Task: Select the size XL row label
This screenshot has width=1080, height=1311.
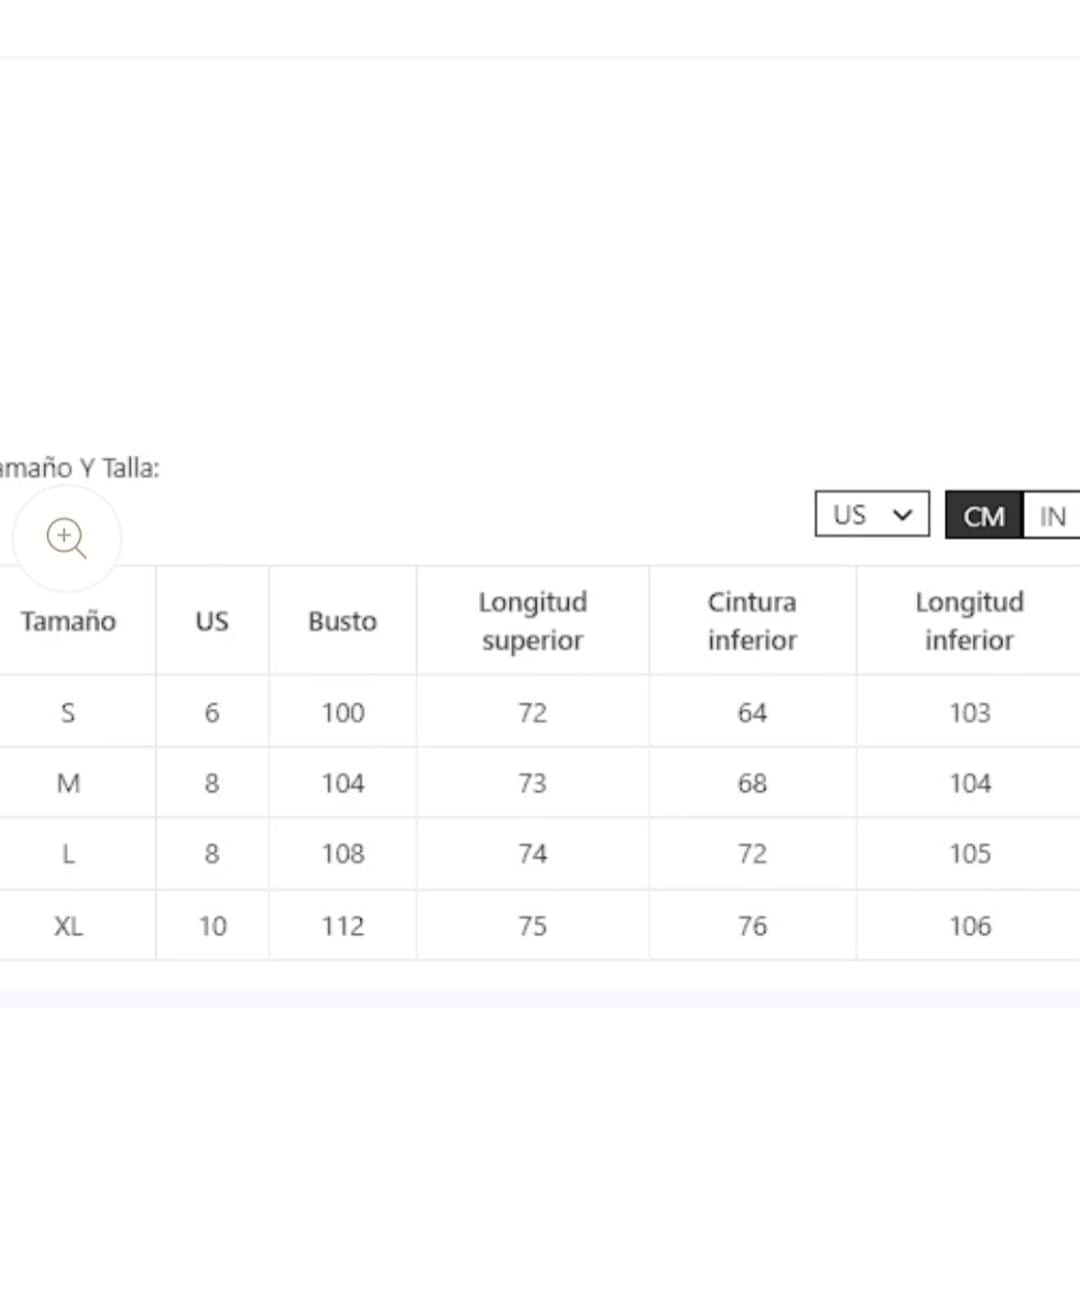Action: [x=68, y=926]
